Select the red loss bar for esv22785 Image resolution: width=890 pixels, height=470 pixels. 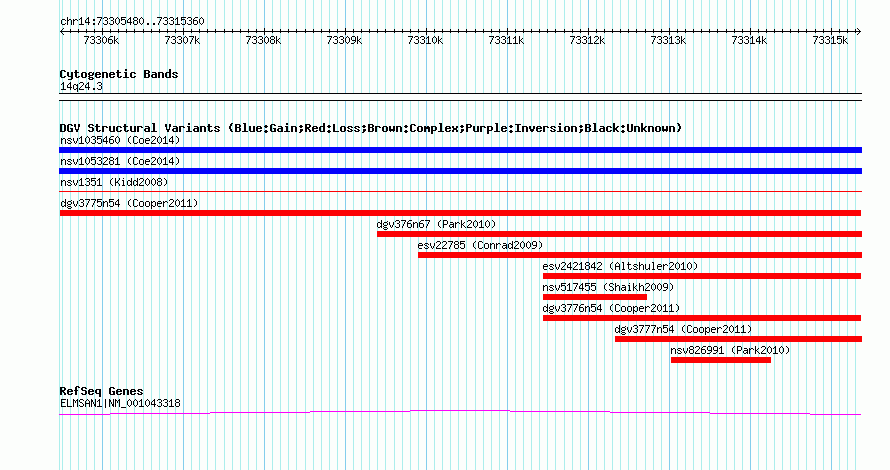(x=640, y=255)
